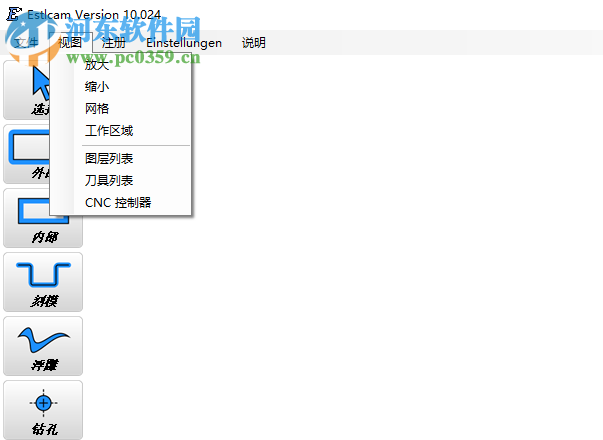603x440 pixels.
Task: Select the arrow selection tool
Action: pos(27,90)
